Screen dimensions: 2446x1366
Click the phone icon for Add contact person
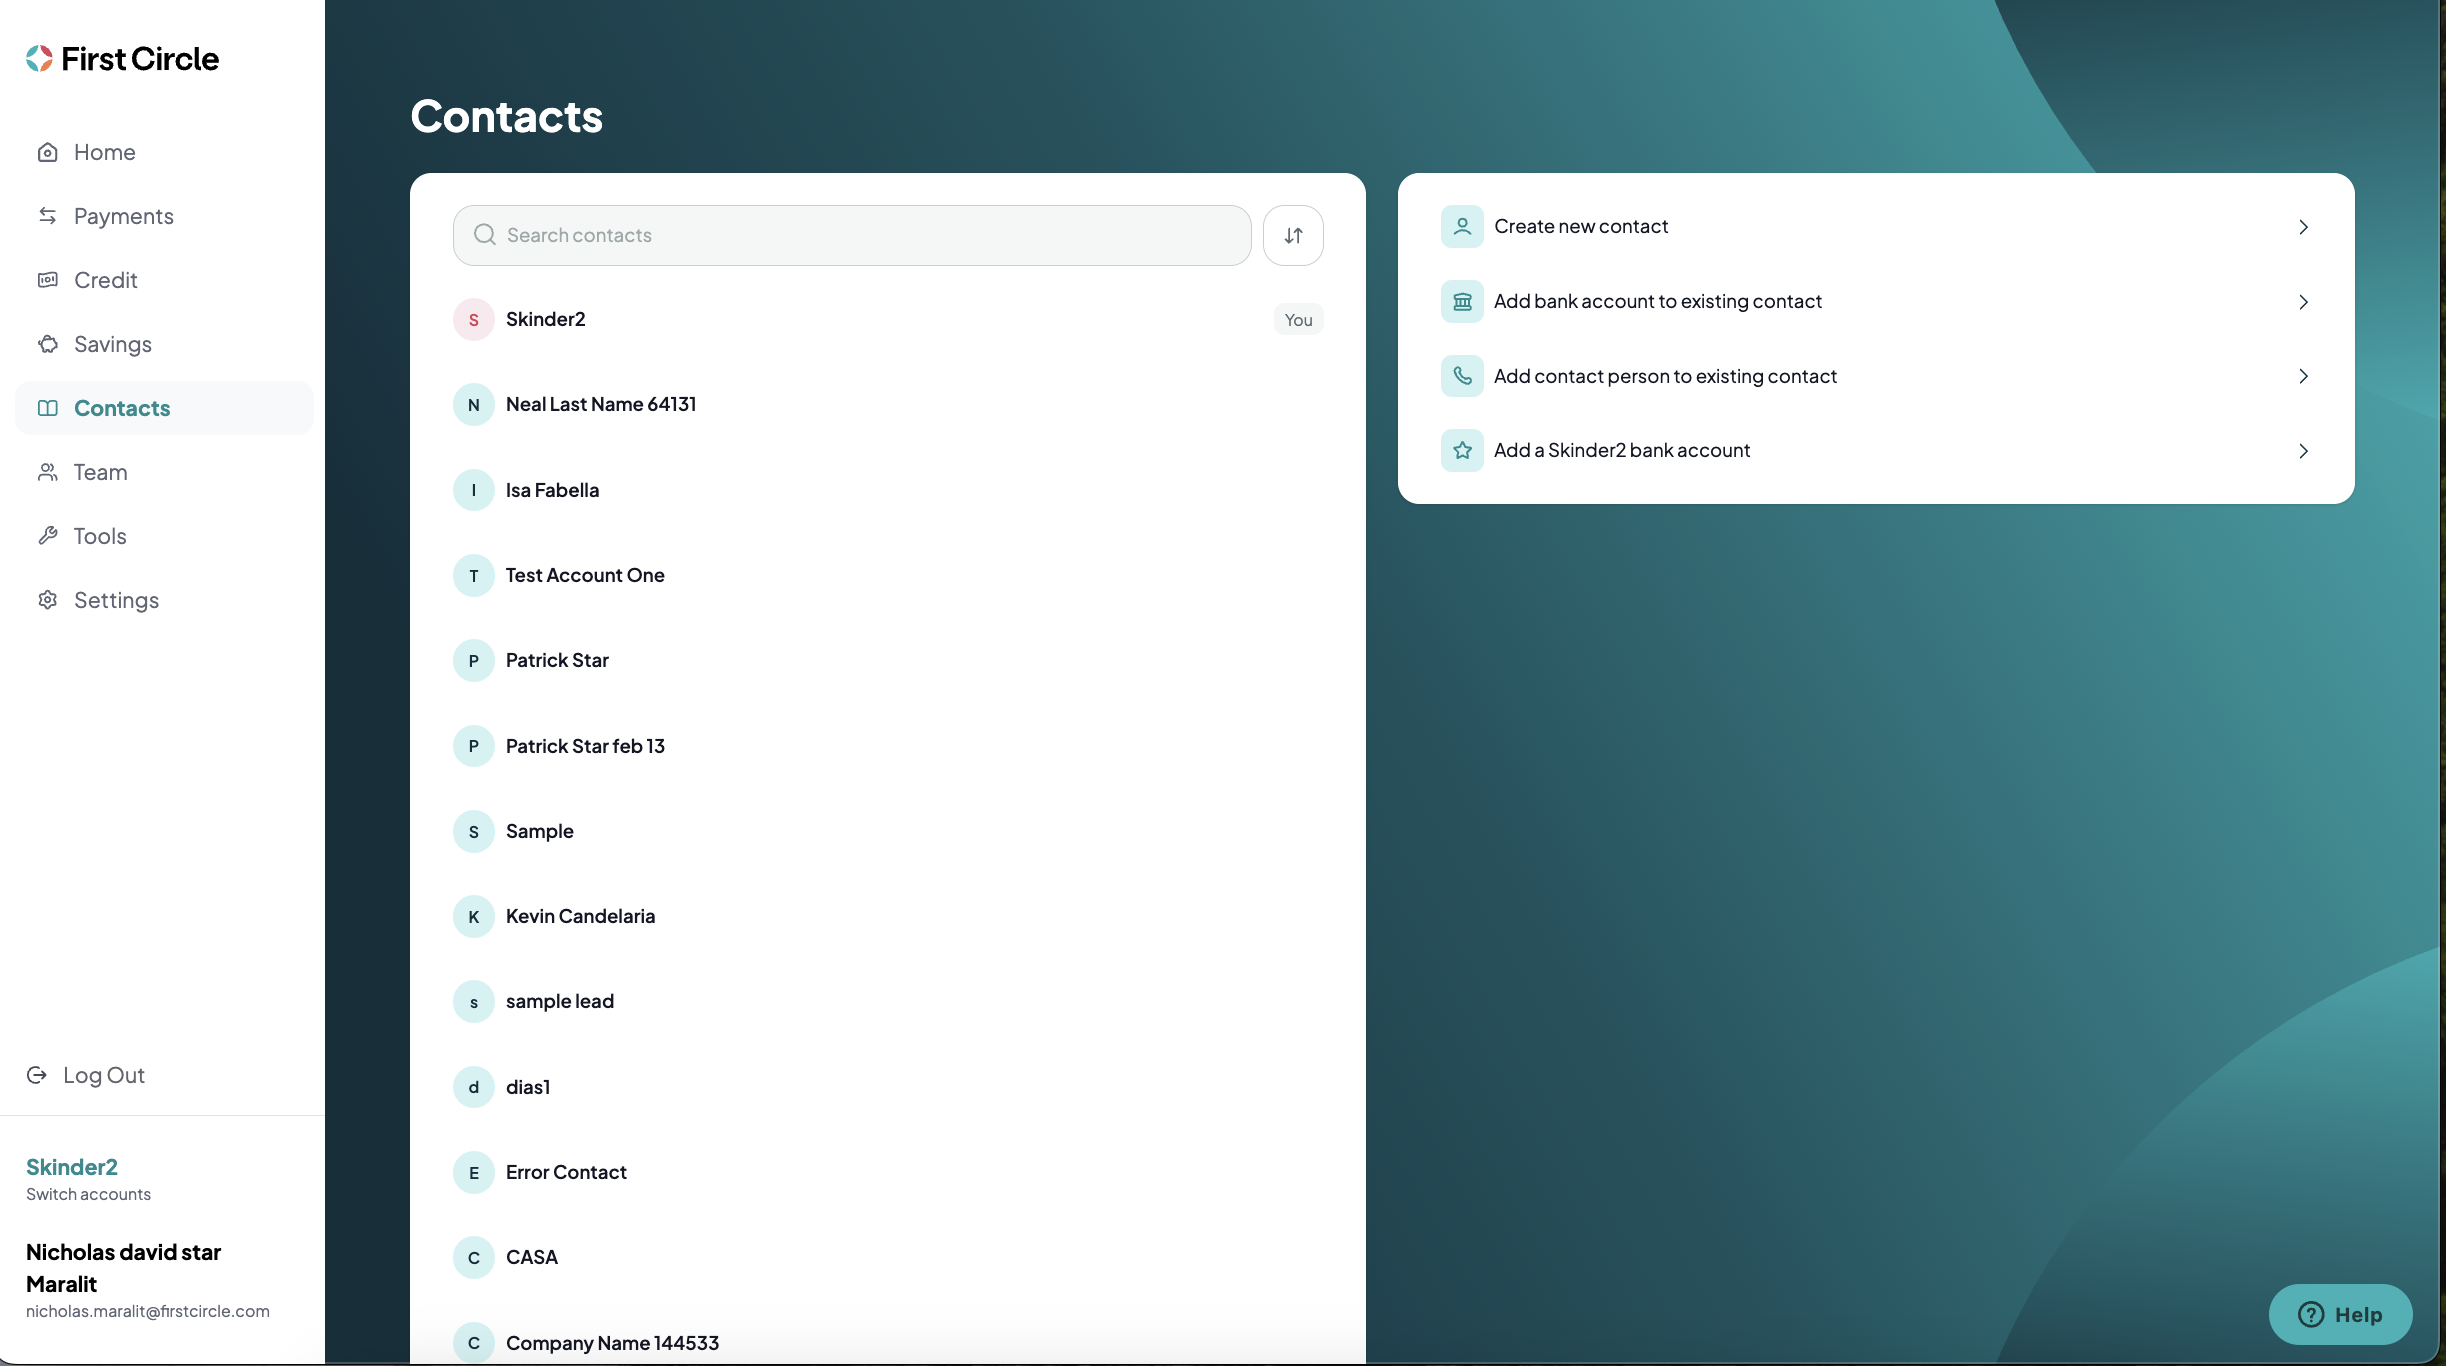coord(1461,376)
